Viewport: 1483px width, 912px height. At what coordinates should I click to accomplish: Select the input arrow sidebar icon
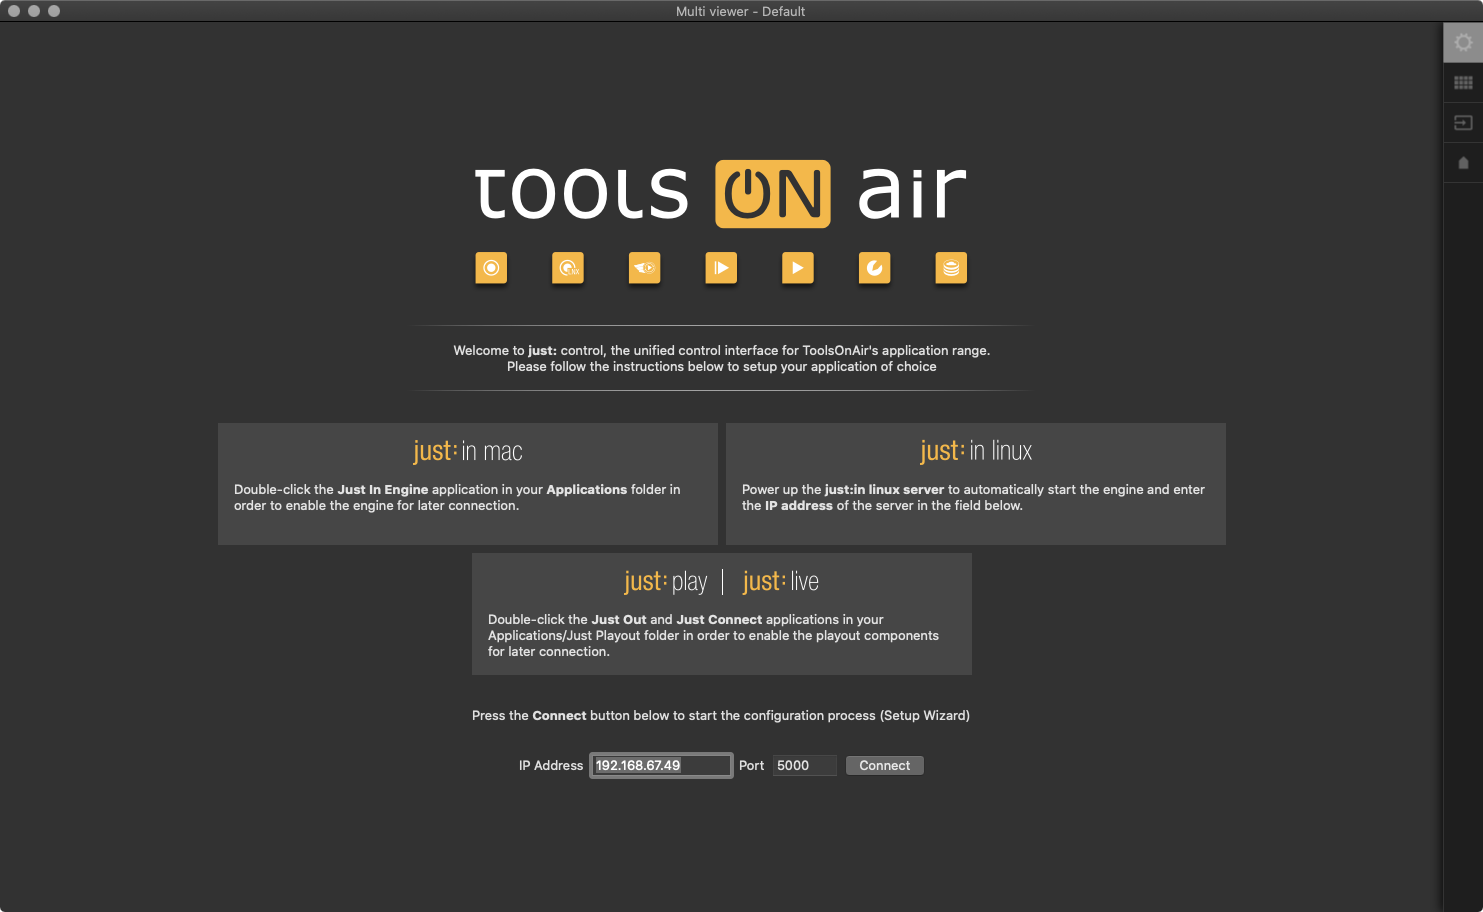(1463, 123)
